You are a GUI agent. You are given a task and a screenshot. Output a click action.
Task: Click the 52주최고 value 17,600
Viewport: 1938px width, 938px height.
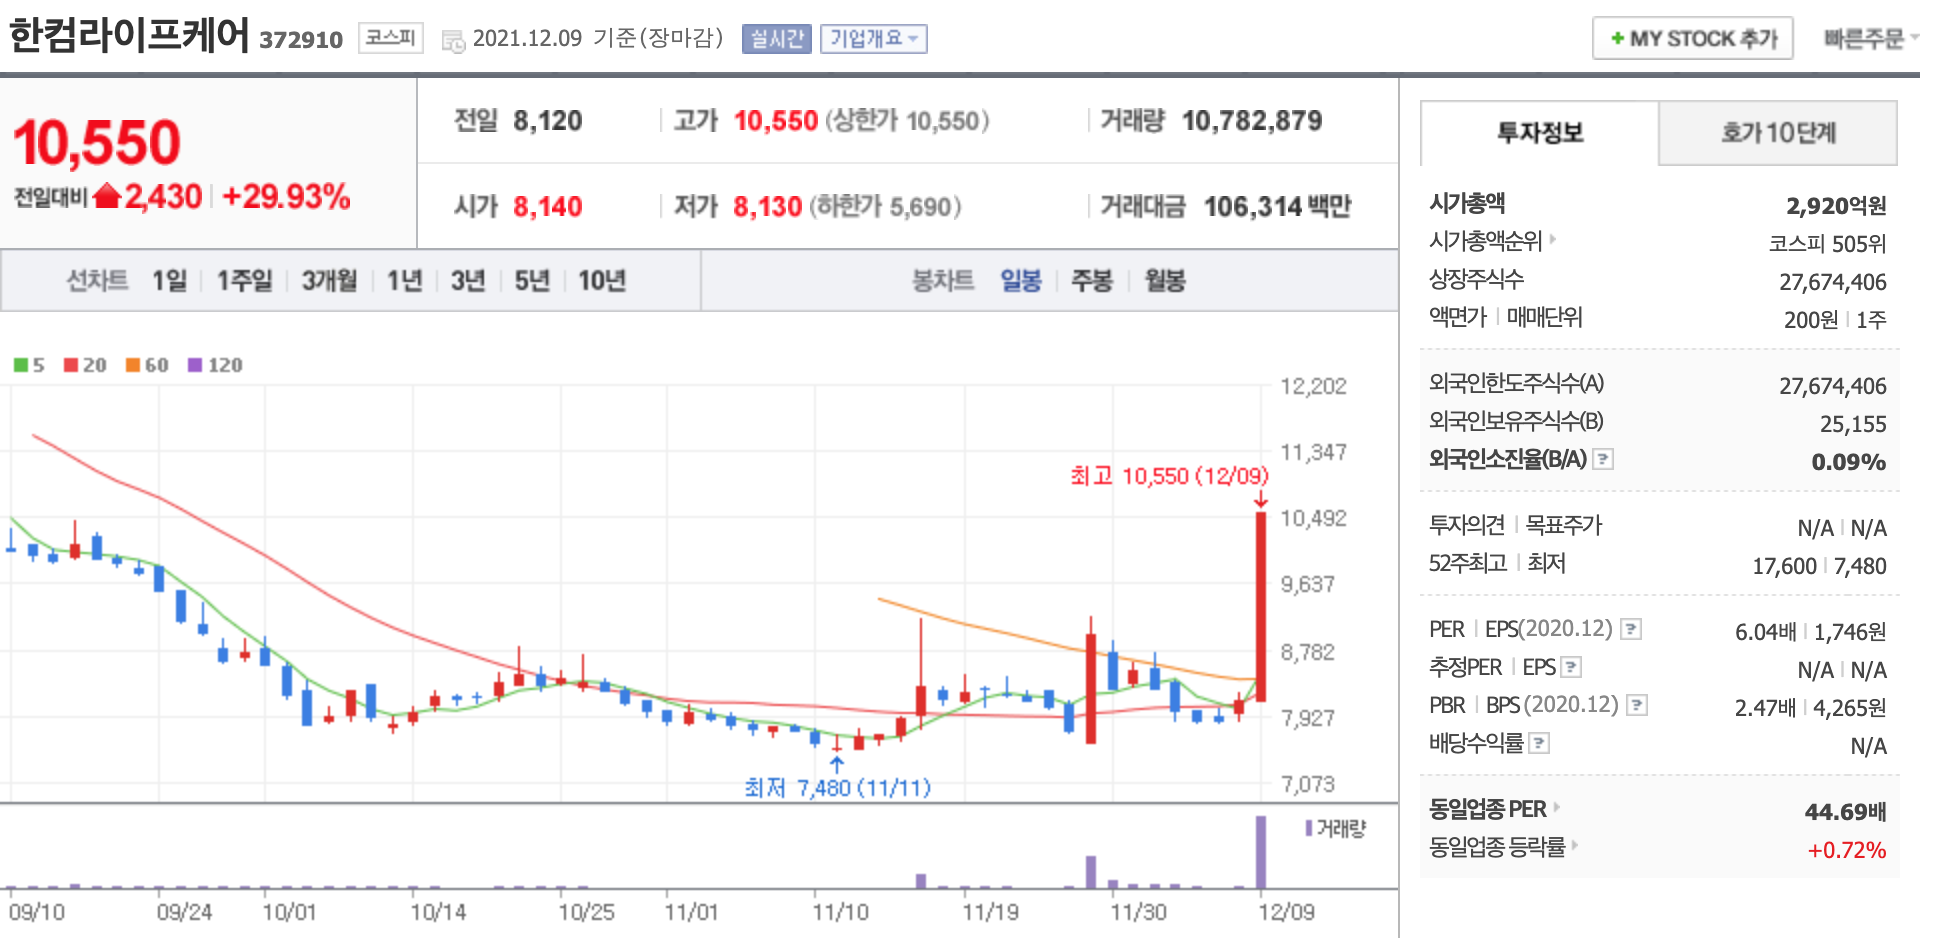tap(1784, 566)
